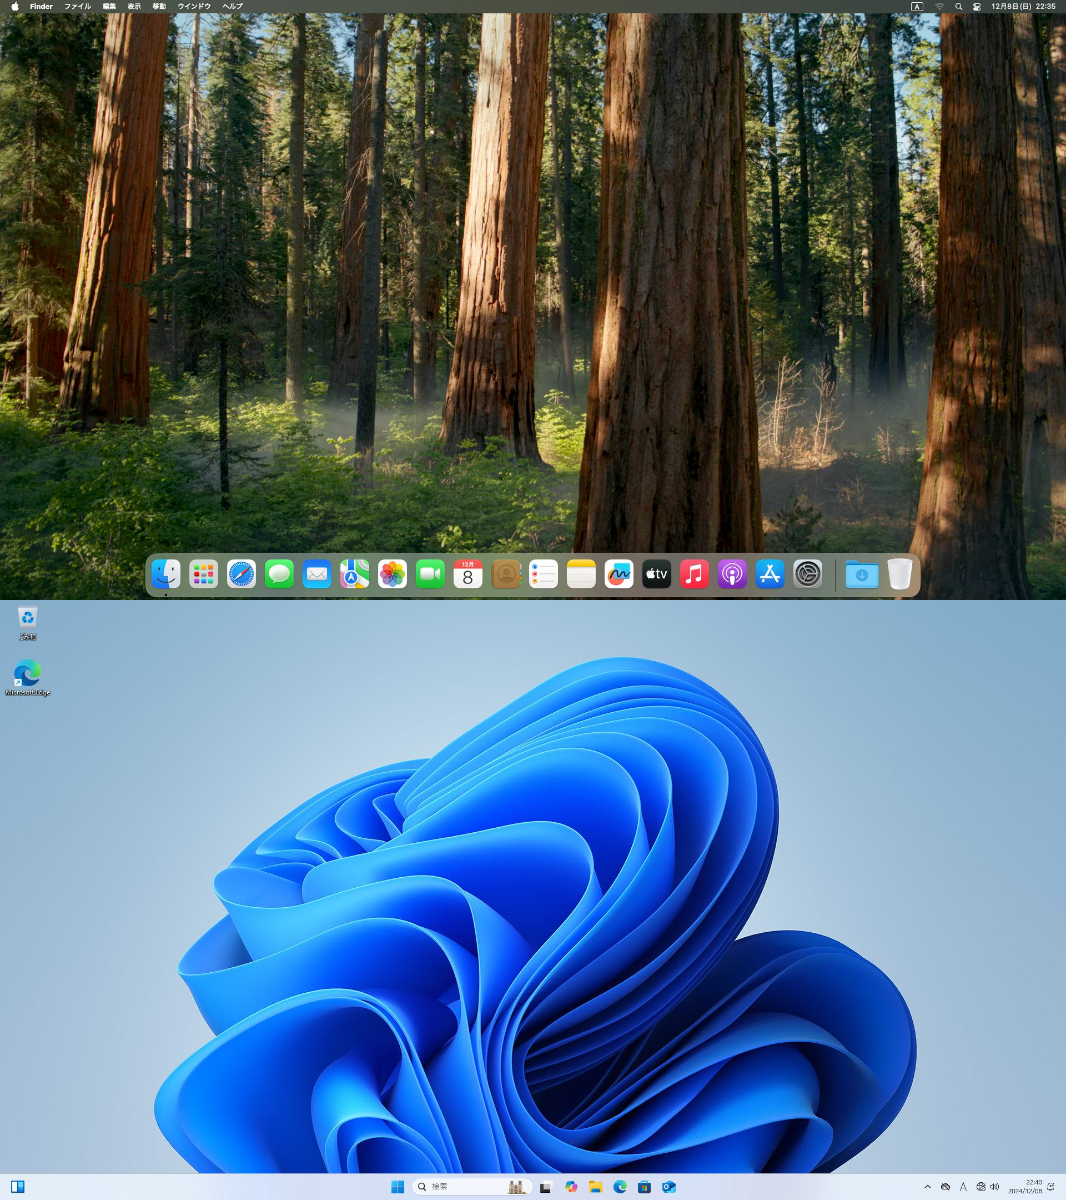
Task: Open the ファイル menu
Action: pyautogui.click(x=77, y=6)
